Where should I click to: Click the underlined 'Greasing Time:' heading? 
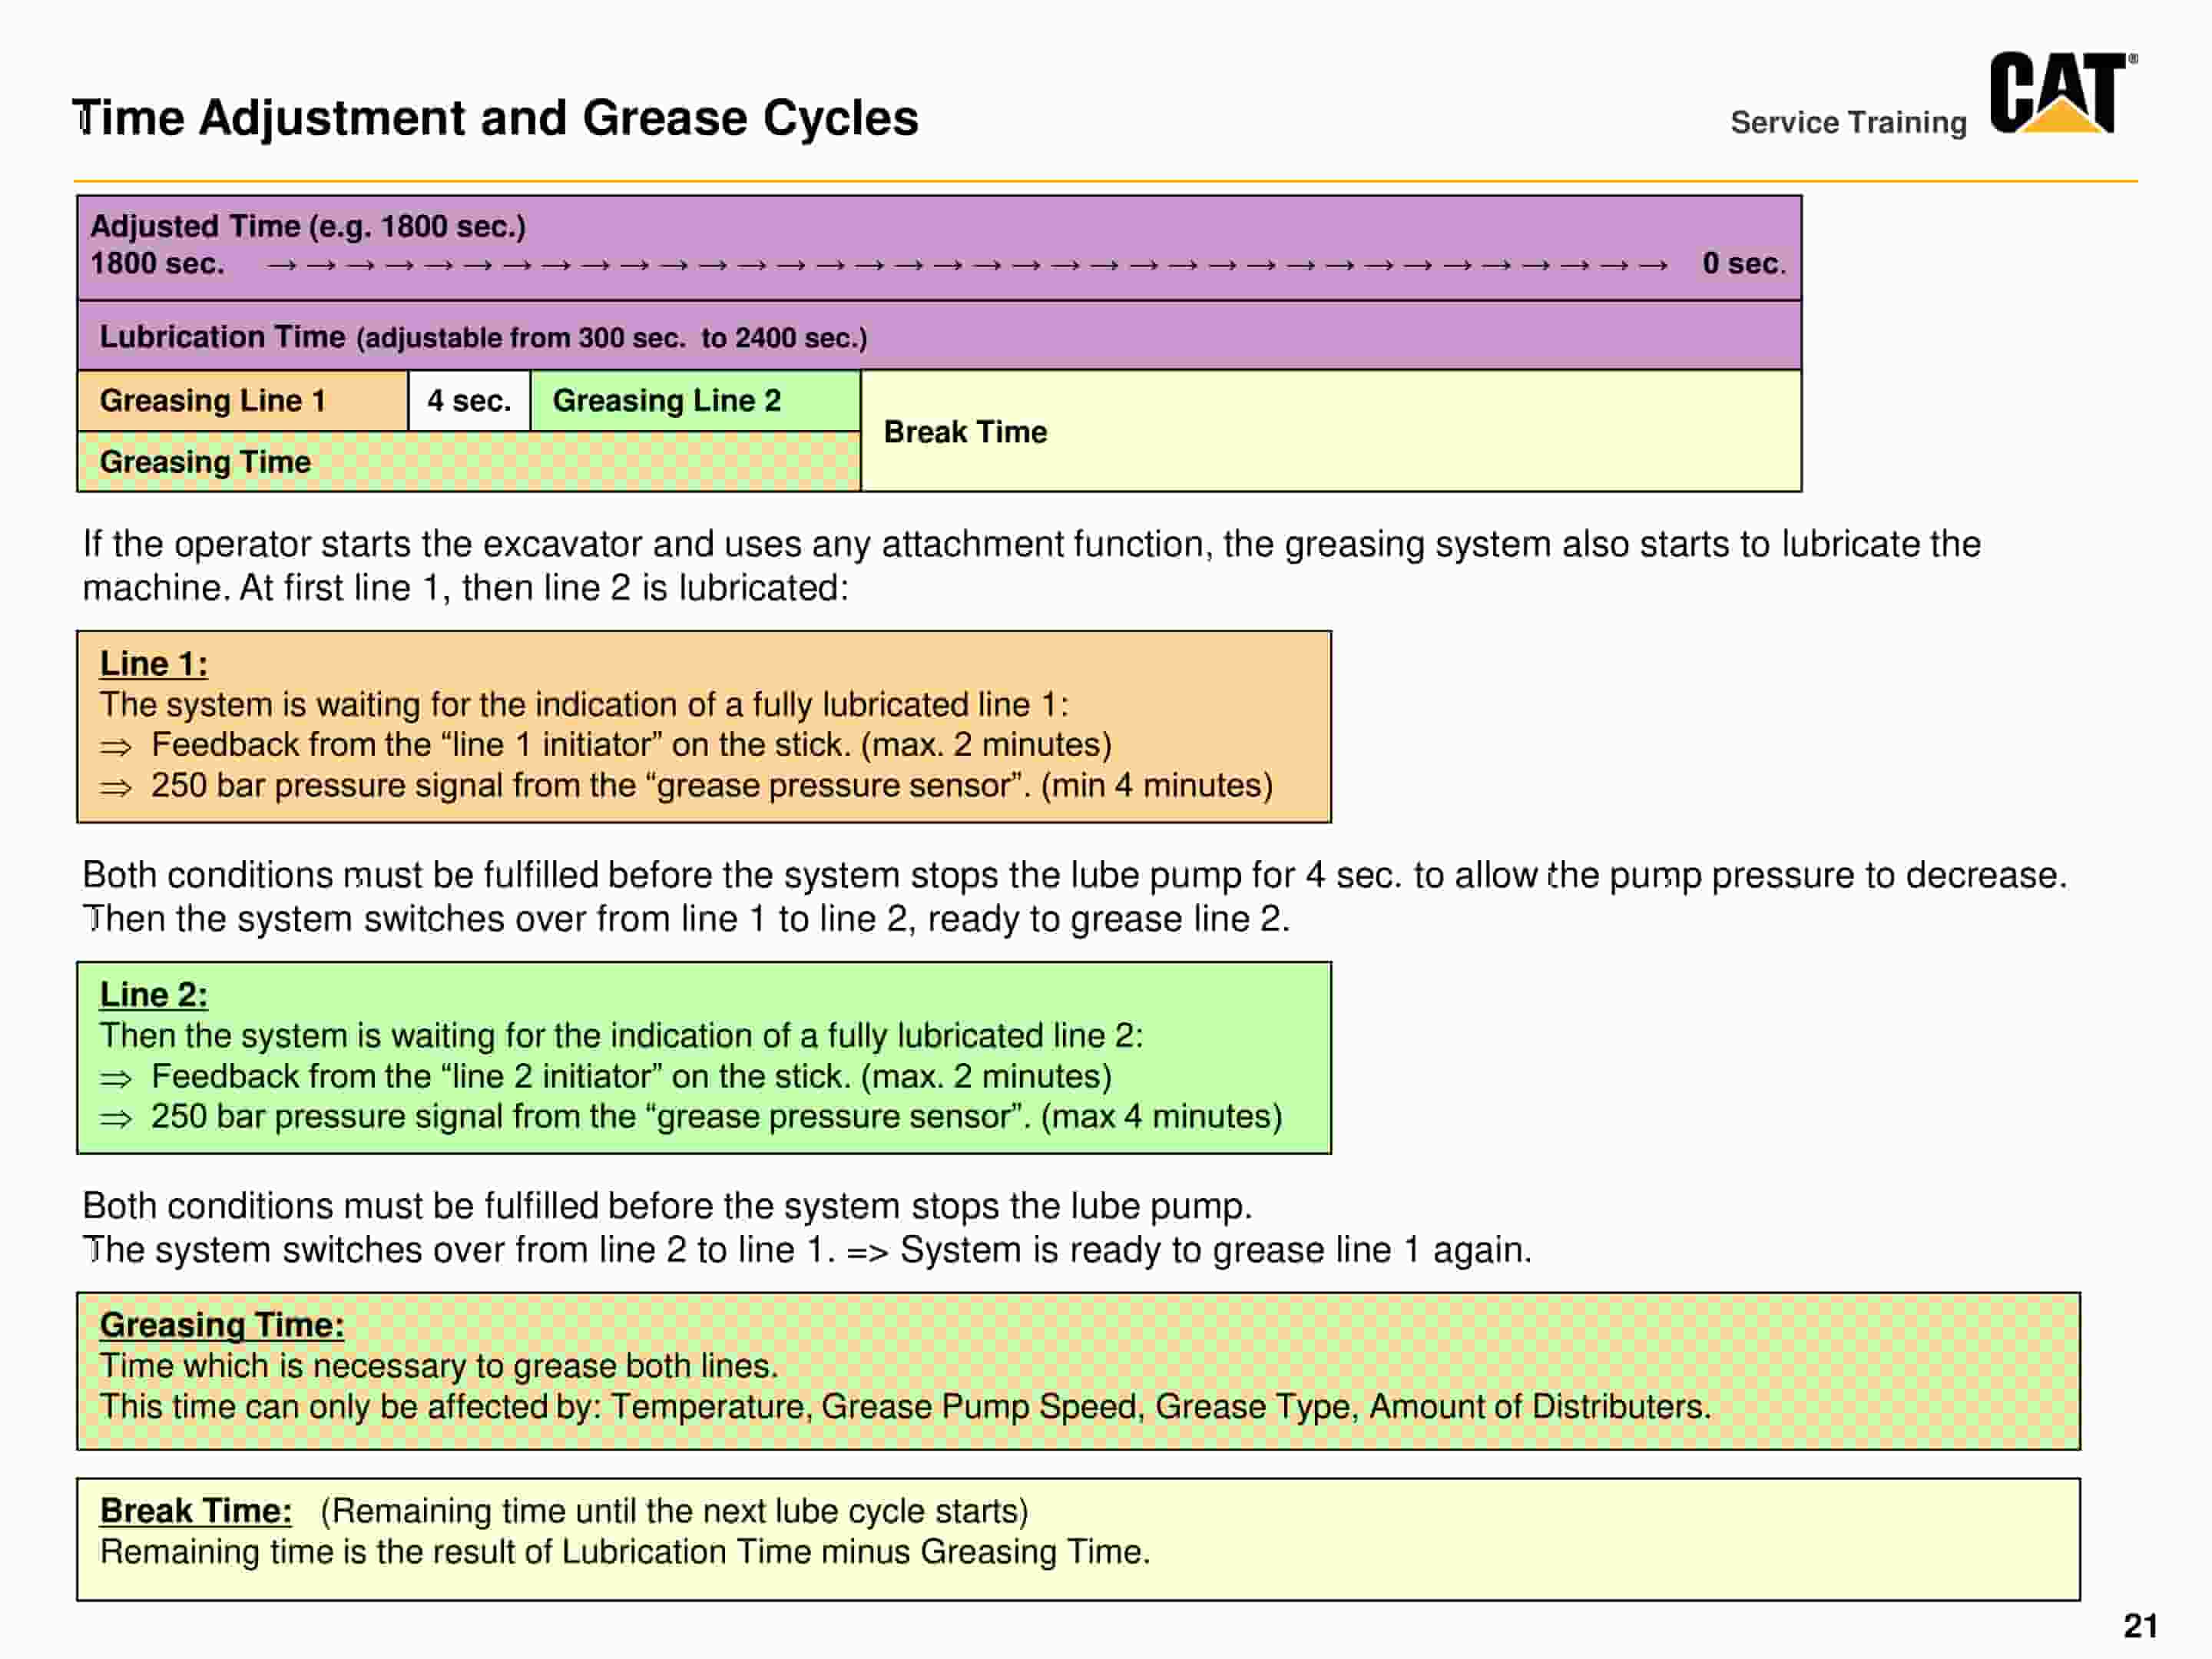(x=222, y=1325)
